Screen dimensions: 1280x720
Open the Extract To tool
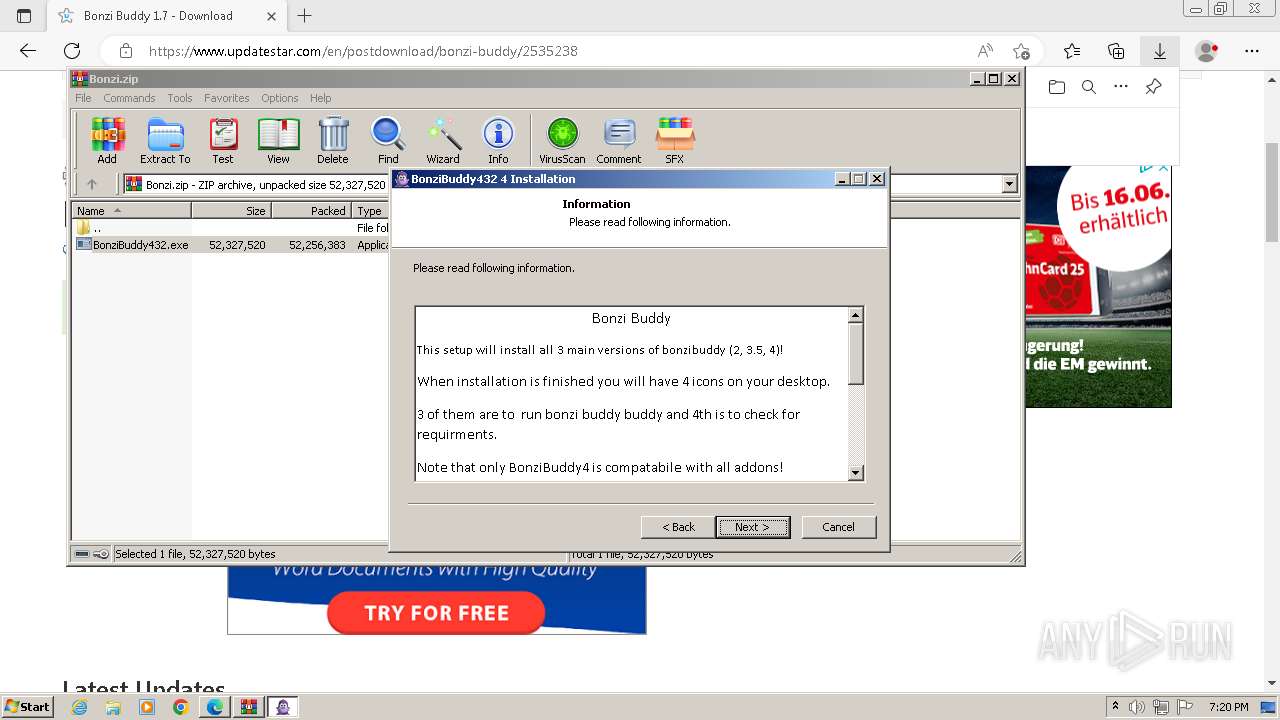coord(165,140)
